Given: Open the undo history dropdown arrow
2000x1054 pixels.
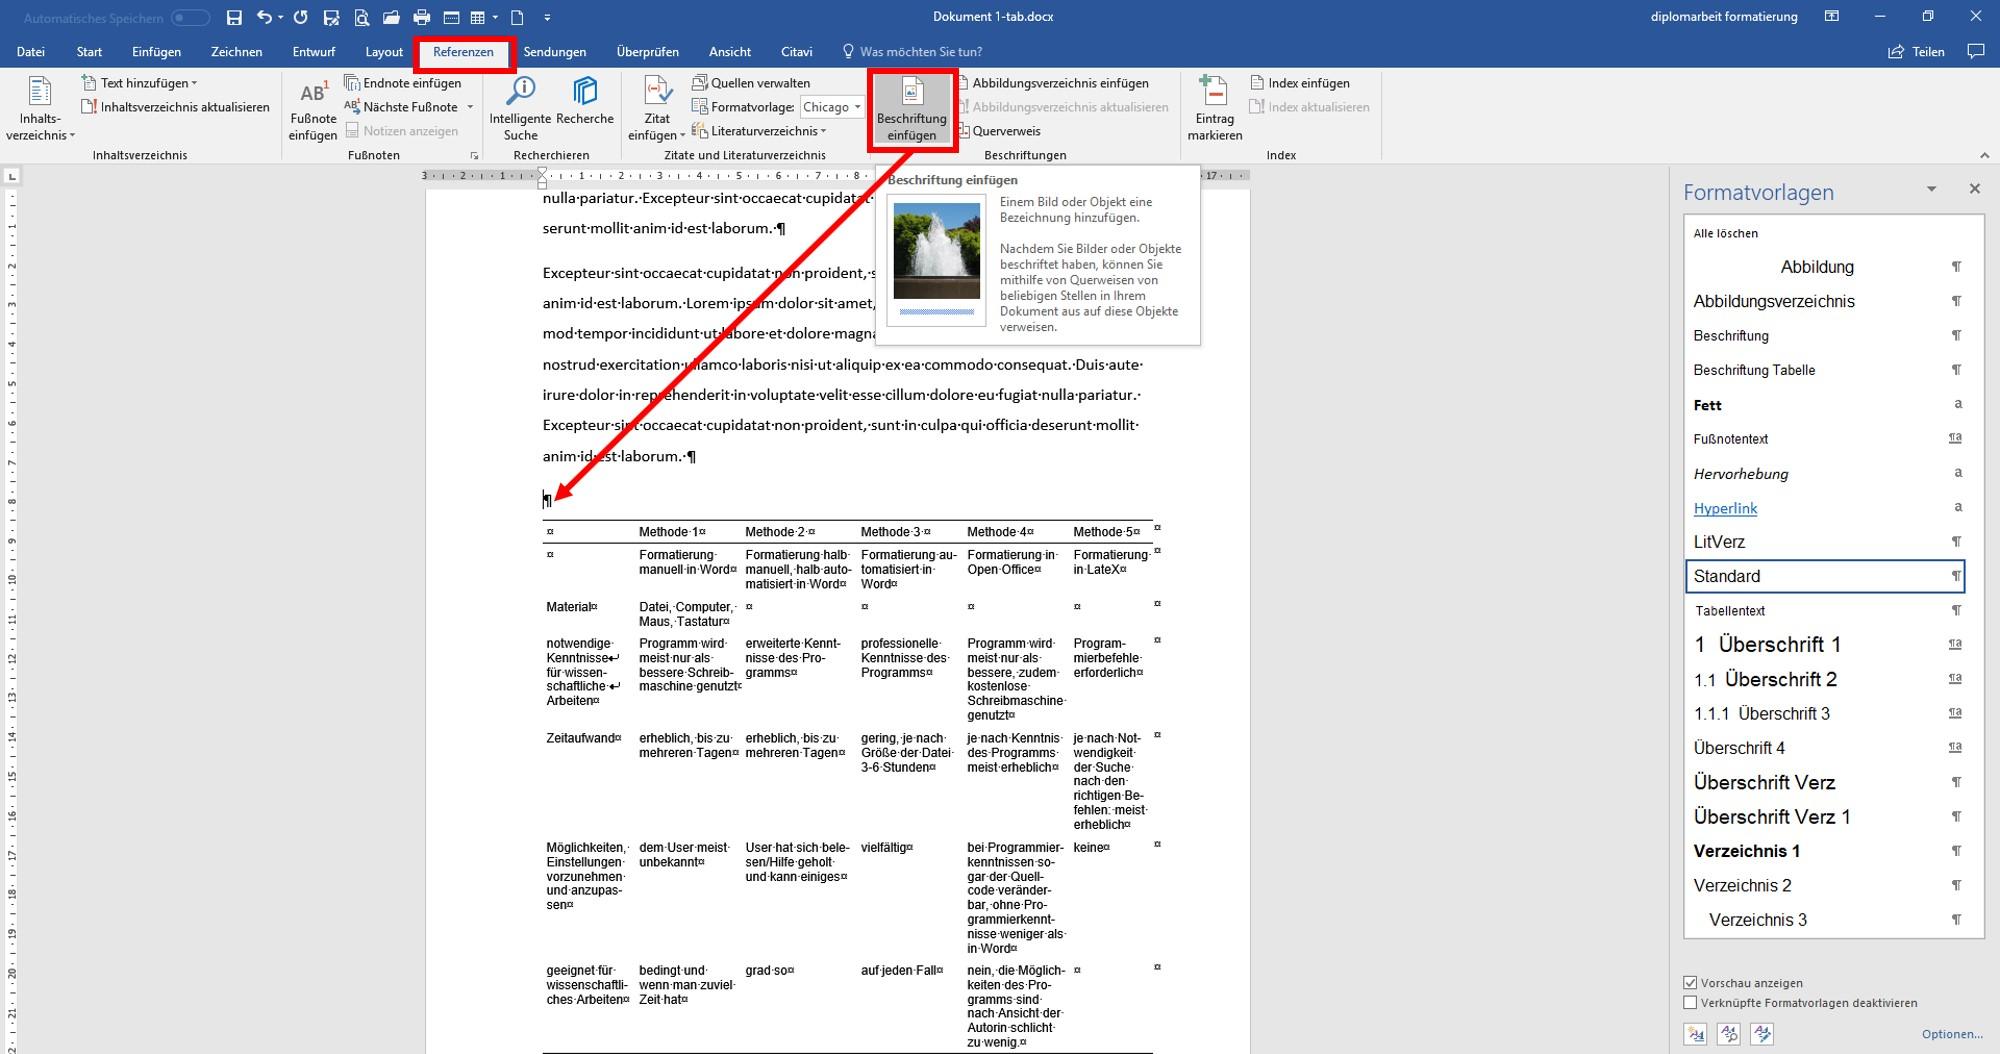Looking at the screenshot, I should click(x=280, y=17).
